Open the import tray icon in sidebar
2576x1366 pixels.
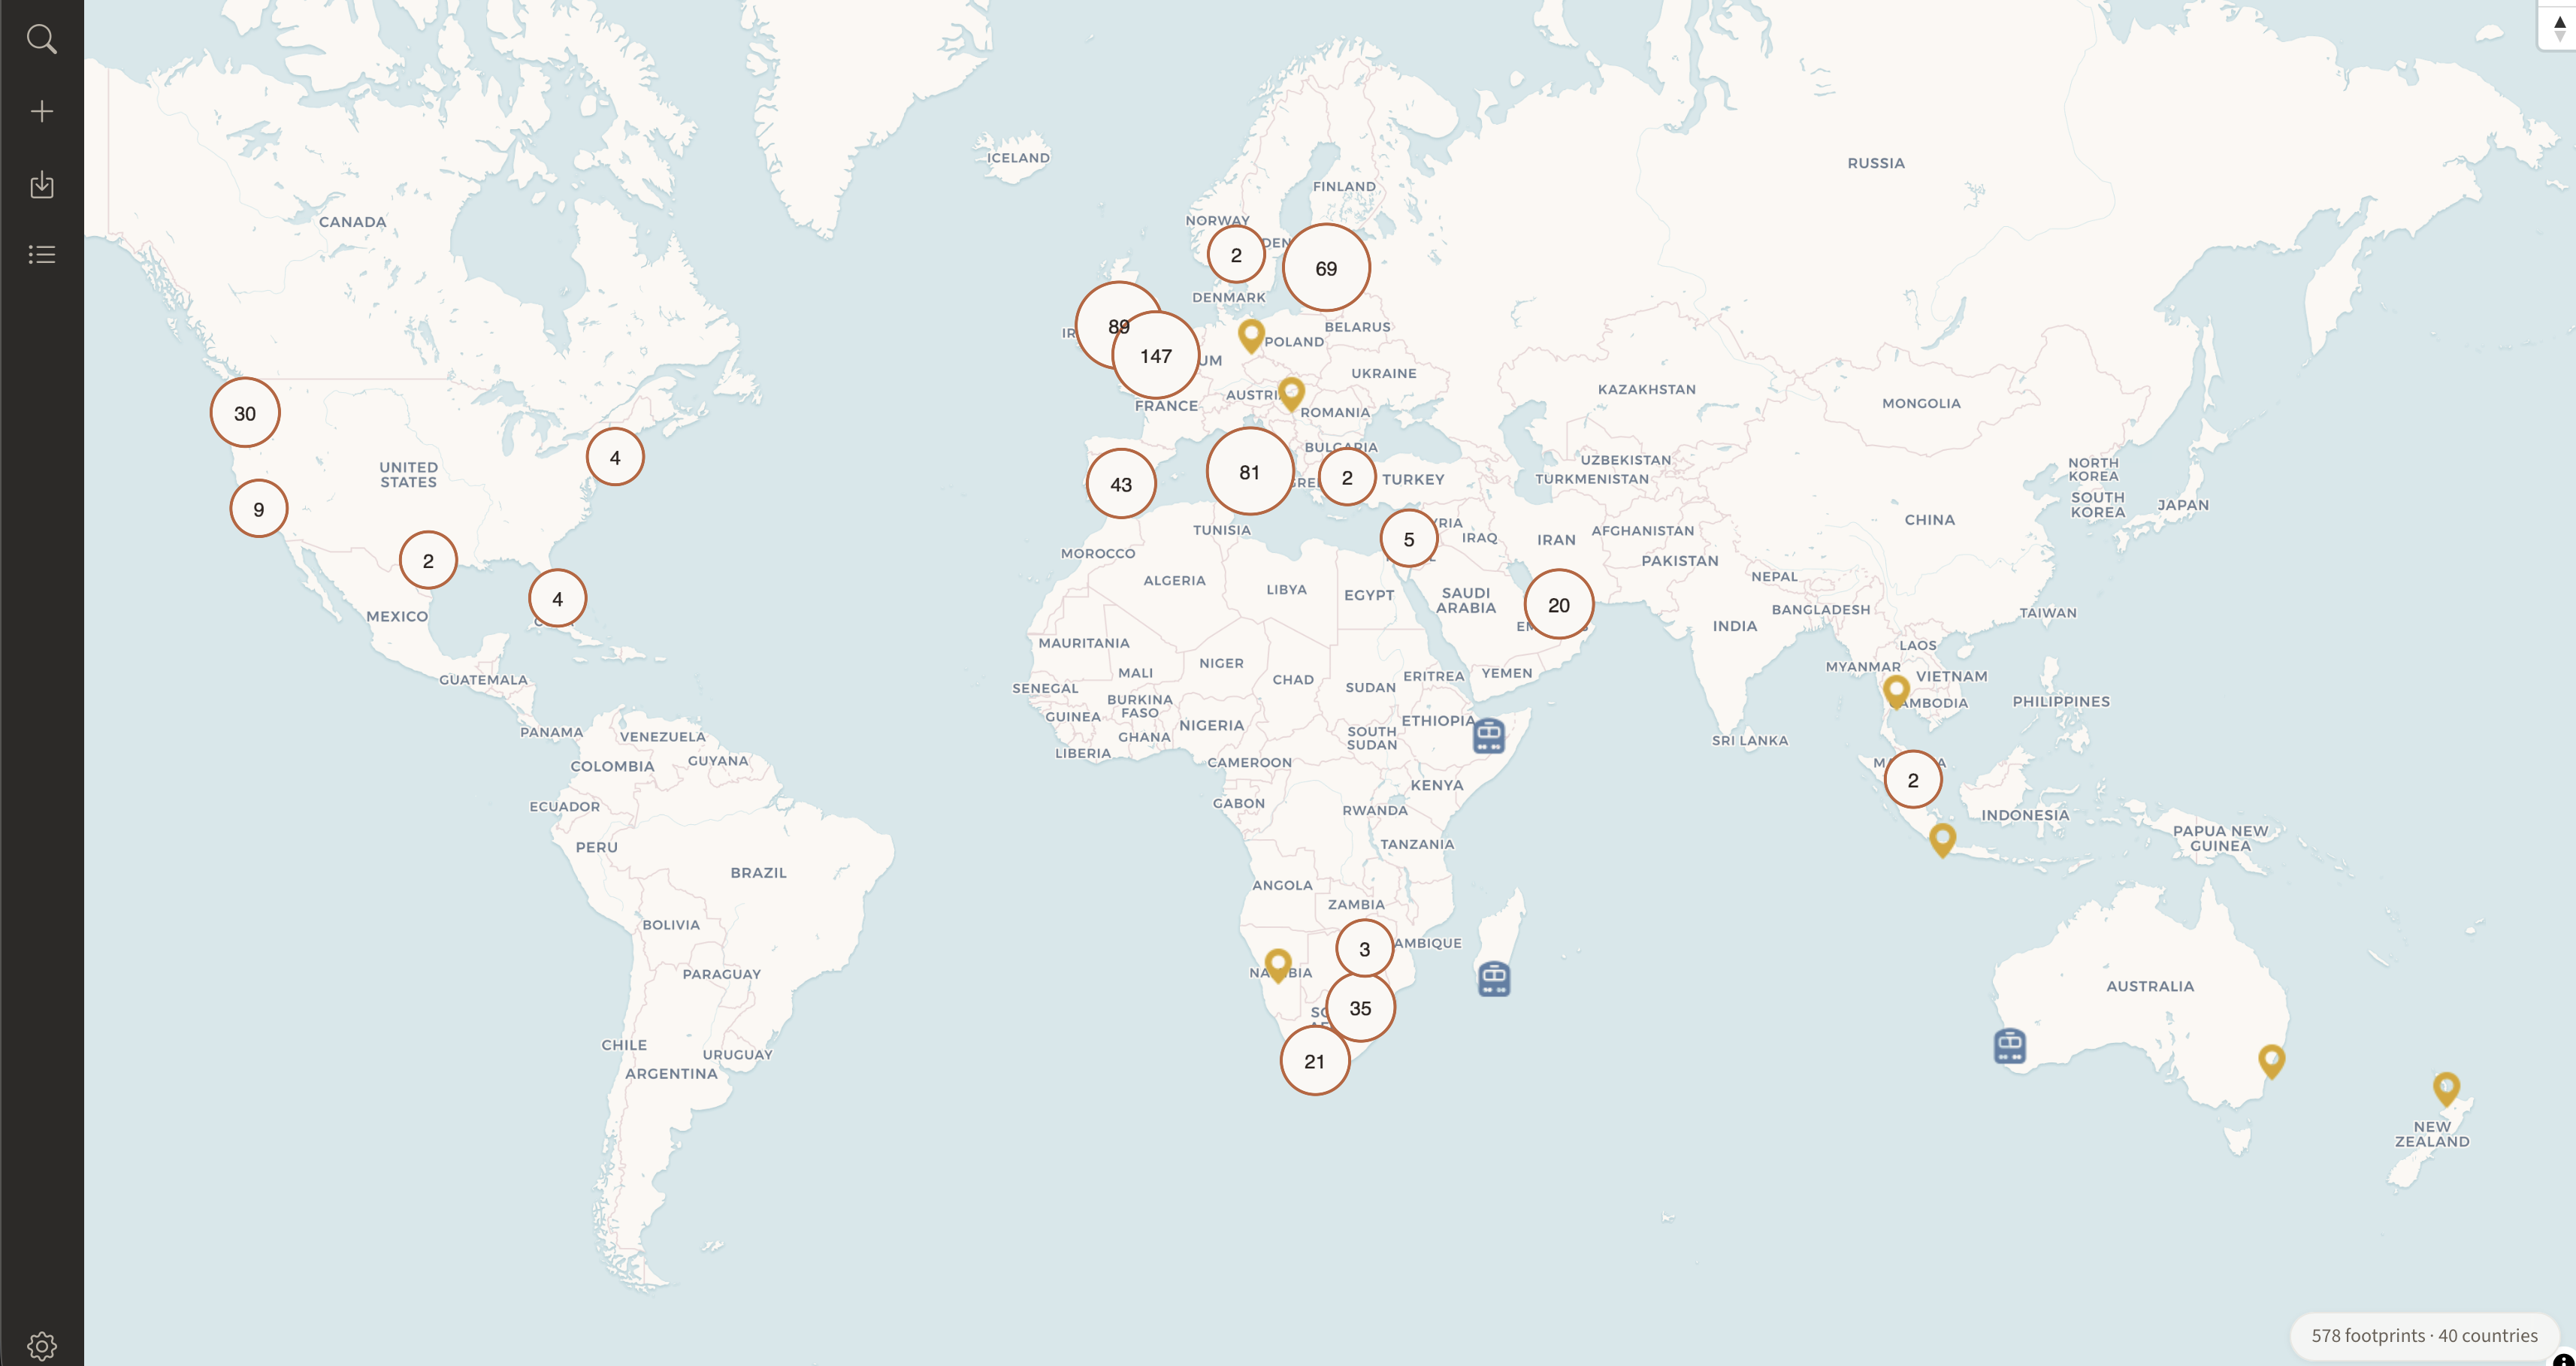pyautogui.click(x=41, y=184)
